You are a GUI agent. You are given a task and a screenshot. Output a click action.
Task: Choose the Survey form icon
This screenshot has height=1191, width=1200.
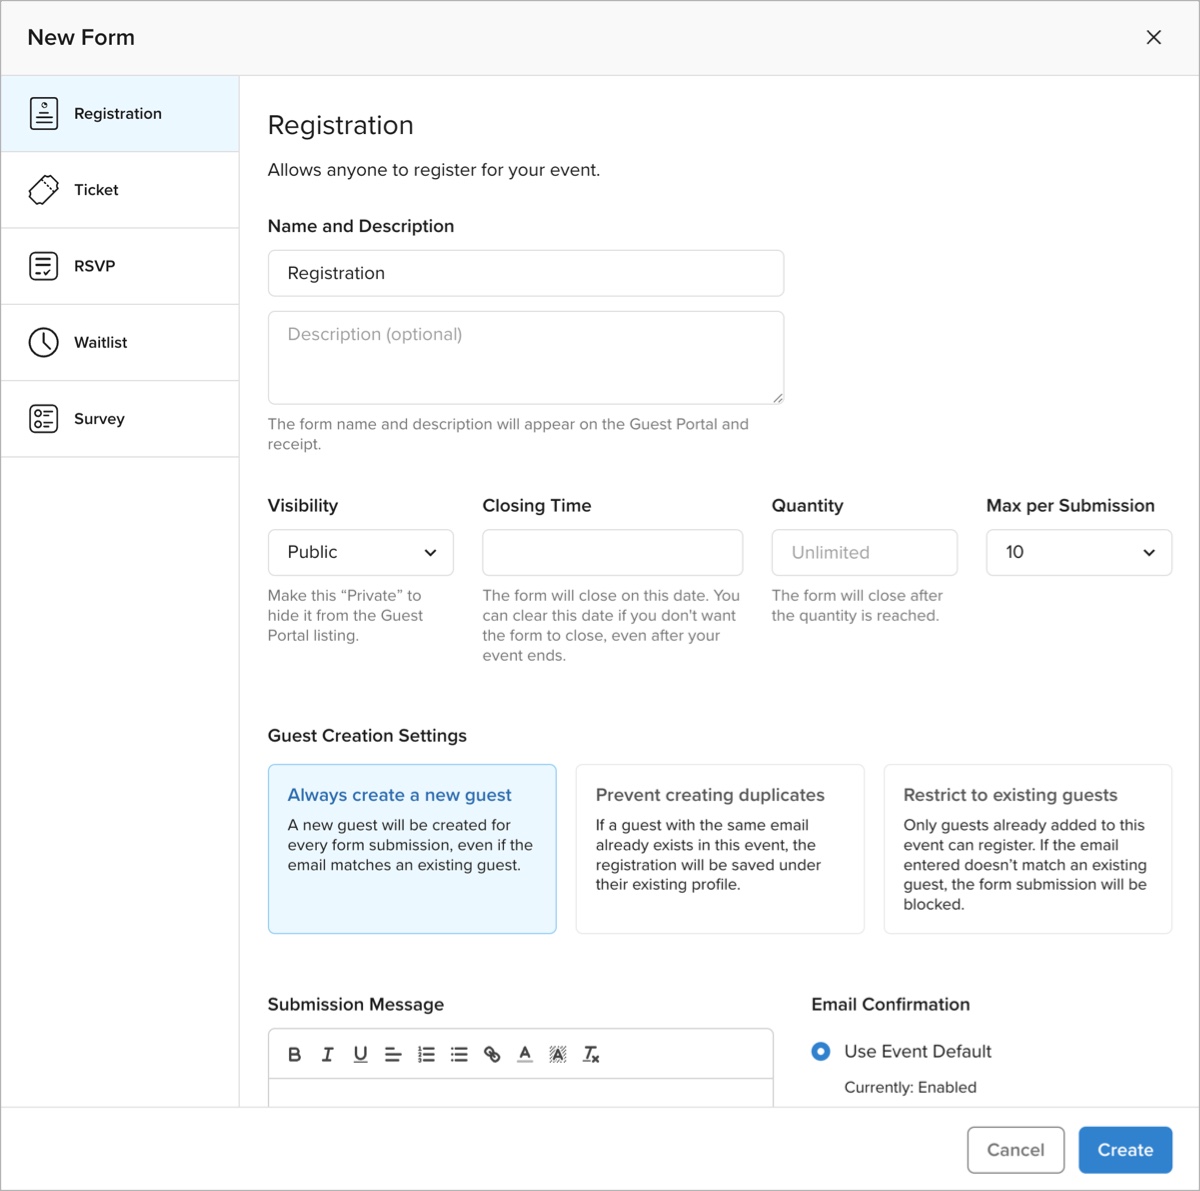[44, 419]
